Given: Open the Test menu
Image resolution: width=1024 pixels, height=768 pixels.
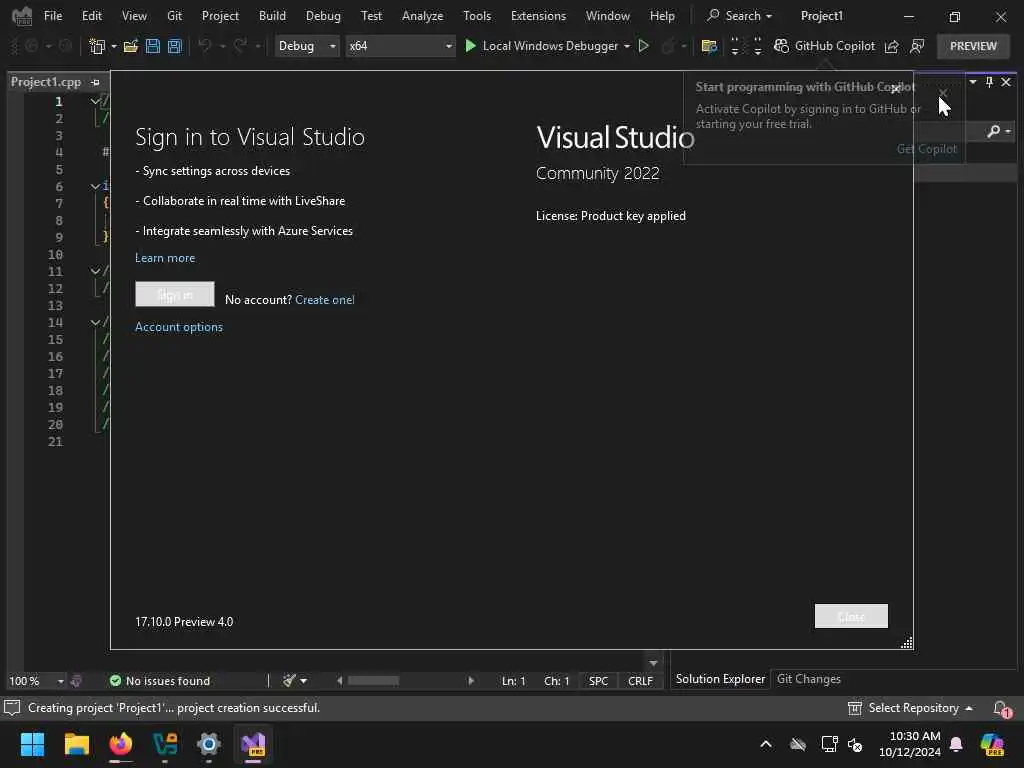Looking at the screenshot, I should pyautogui.click(x=371, y=16).
